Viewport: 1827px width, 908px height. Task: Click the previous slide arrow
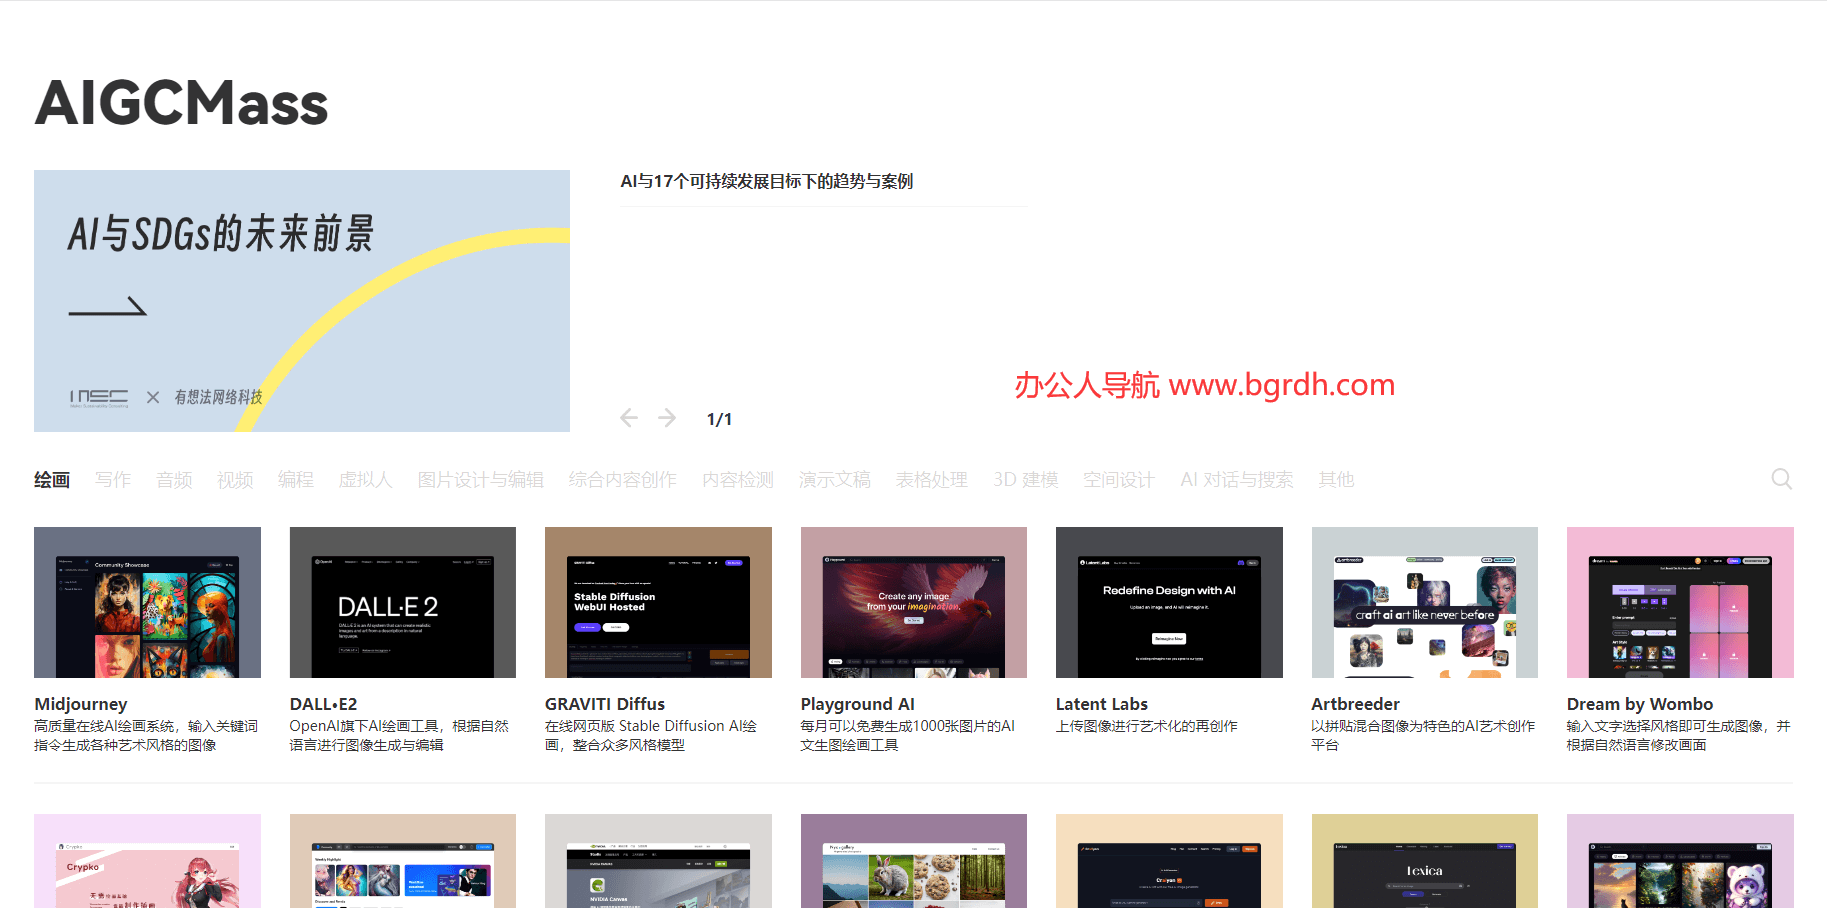[x=629, y=418]
